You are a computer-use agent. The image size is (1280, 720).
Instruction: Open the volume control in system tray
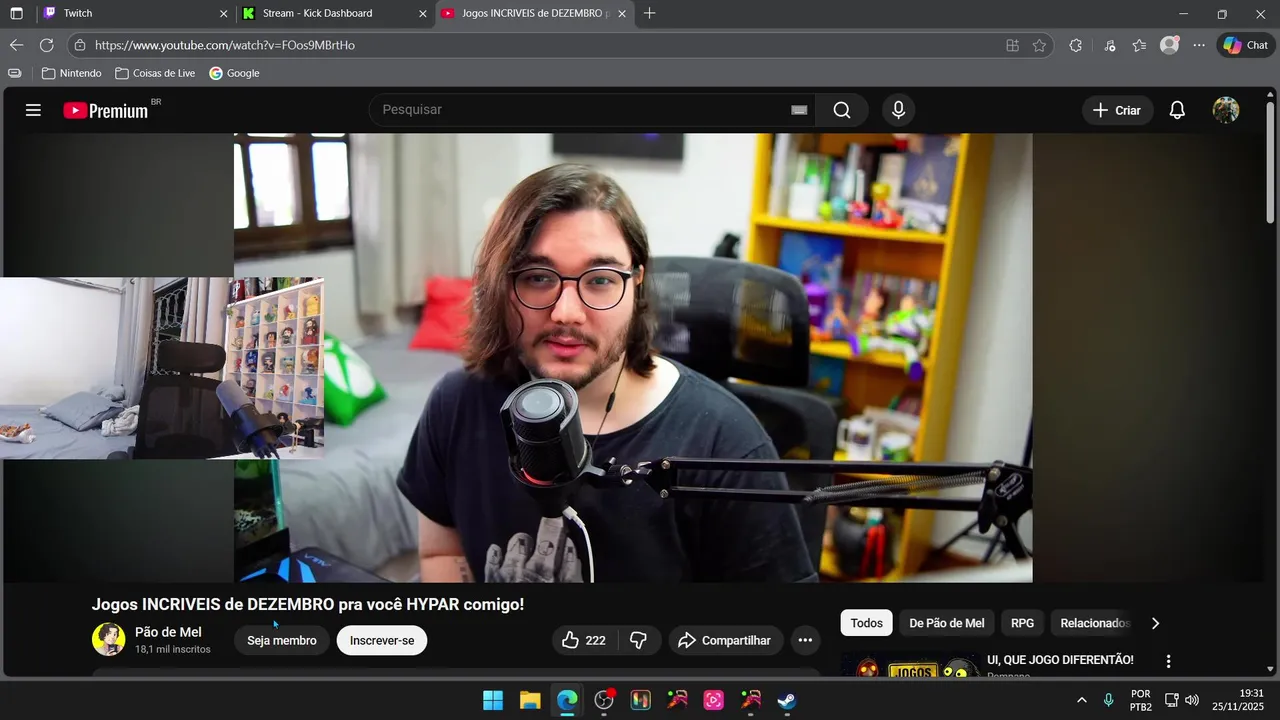tap(1191, 700)
